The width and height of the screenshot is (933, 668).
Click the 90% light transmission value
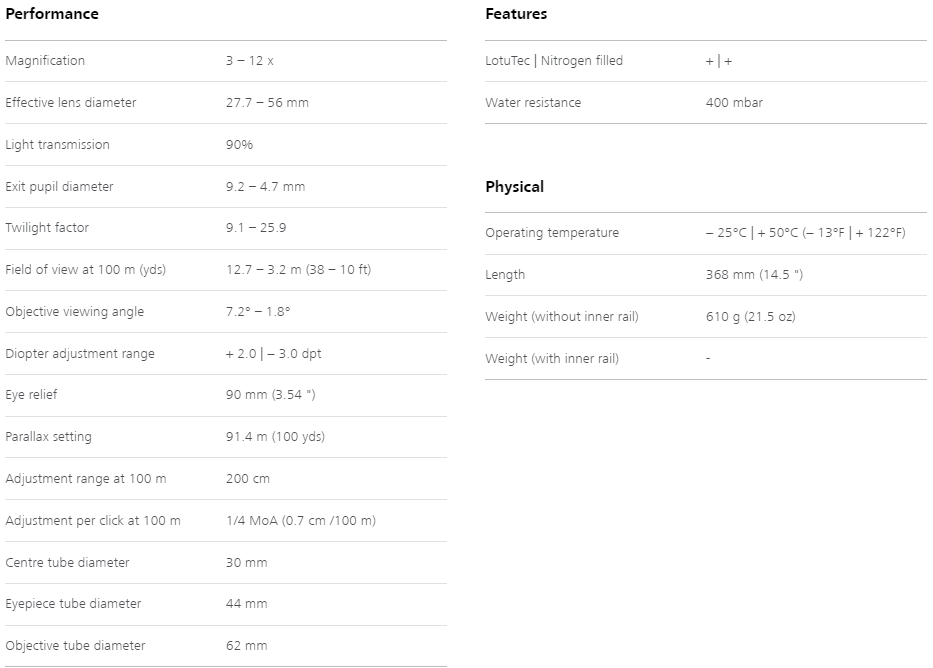[x=239, y=145]
